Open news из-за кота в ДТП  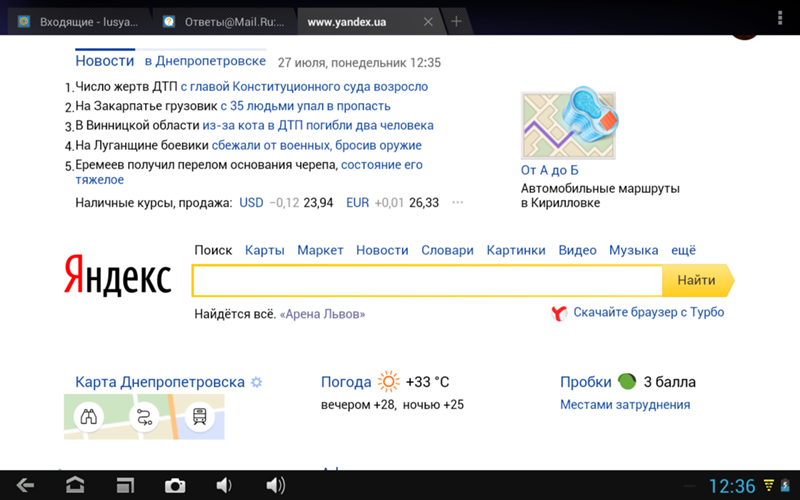(318, 126)
